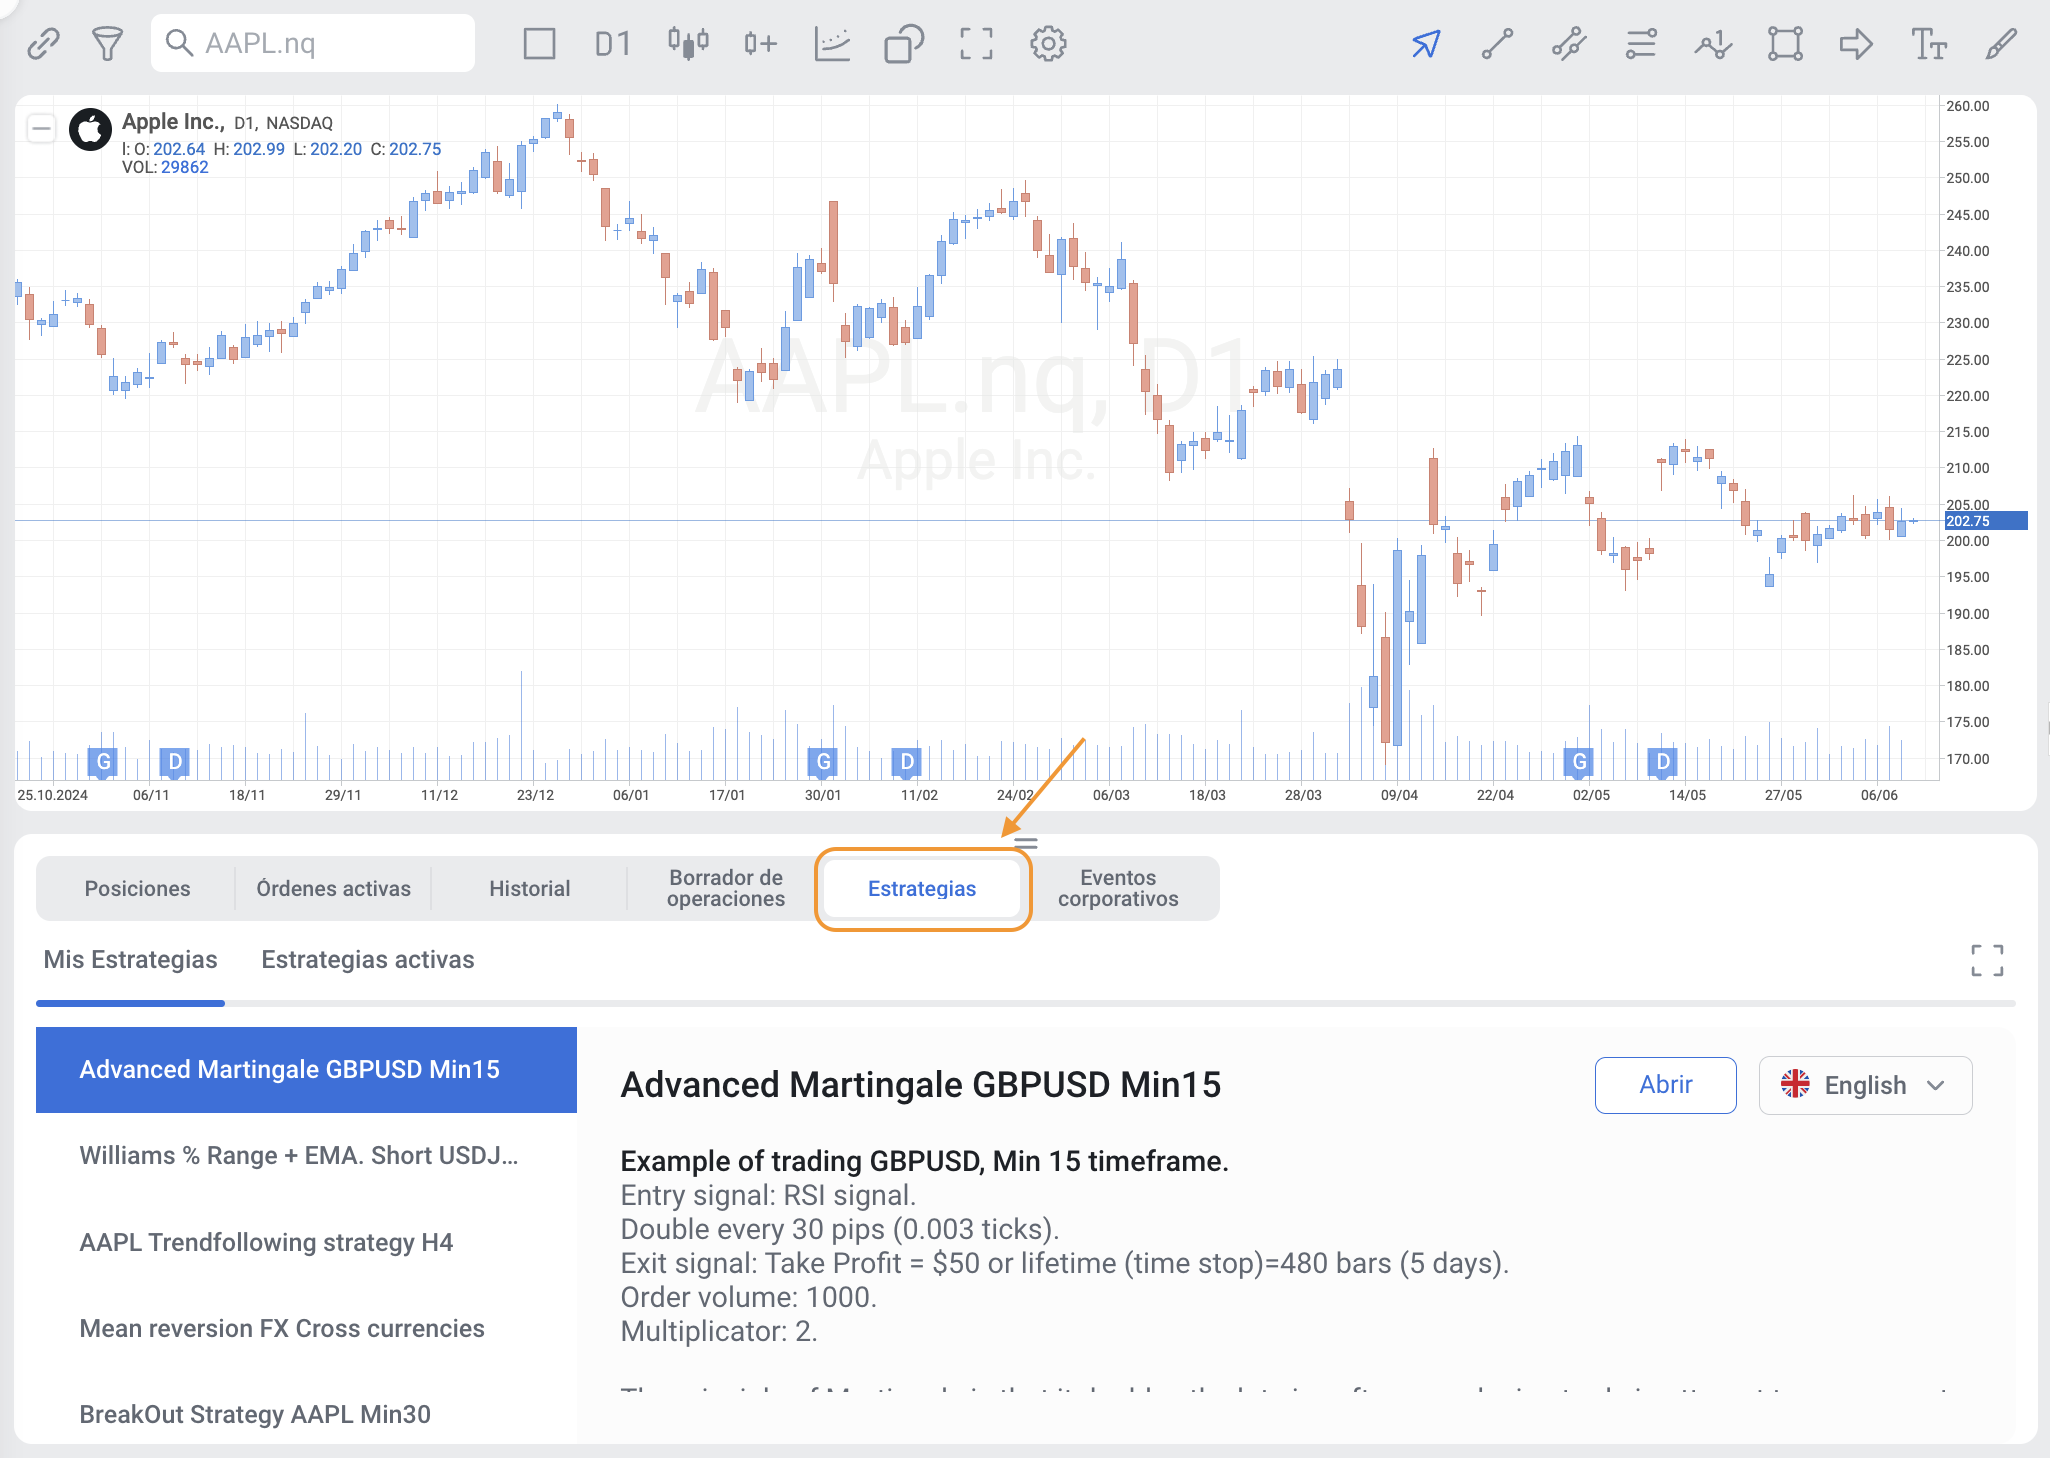Open chart settings gear icon
This screenshot has width=2050, height=1458.
point(1048,44)
